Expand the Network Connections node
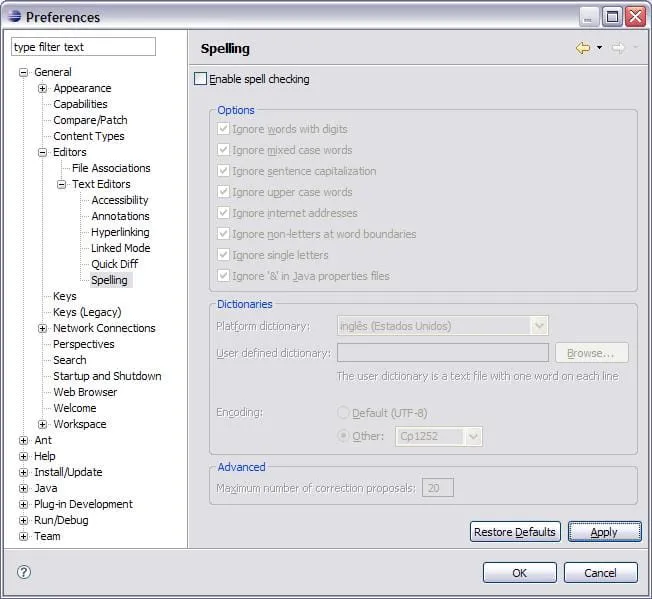The image size is (652, 599). click(42, 328)
